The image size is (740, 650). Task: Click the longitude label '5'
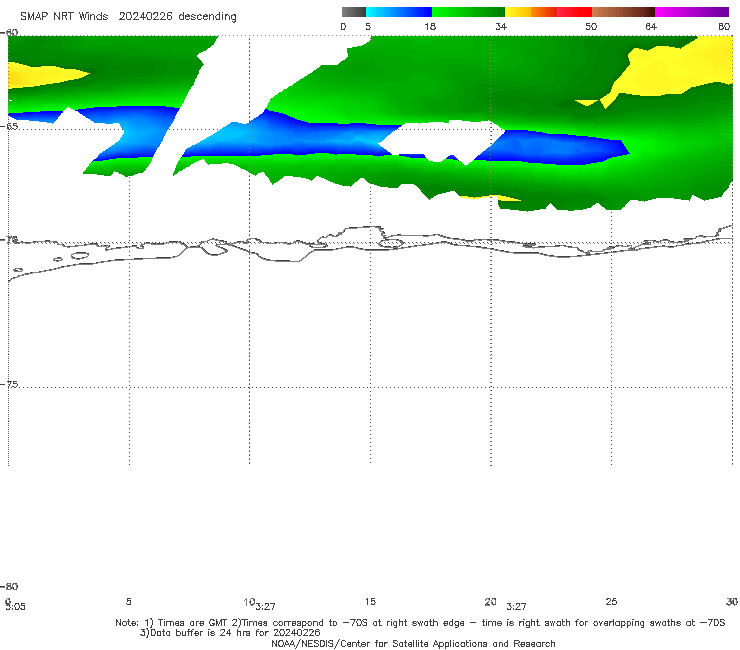click(128, 601)
